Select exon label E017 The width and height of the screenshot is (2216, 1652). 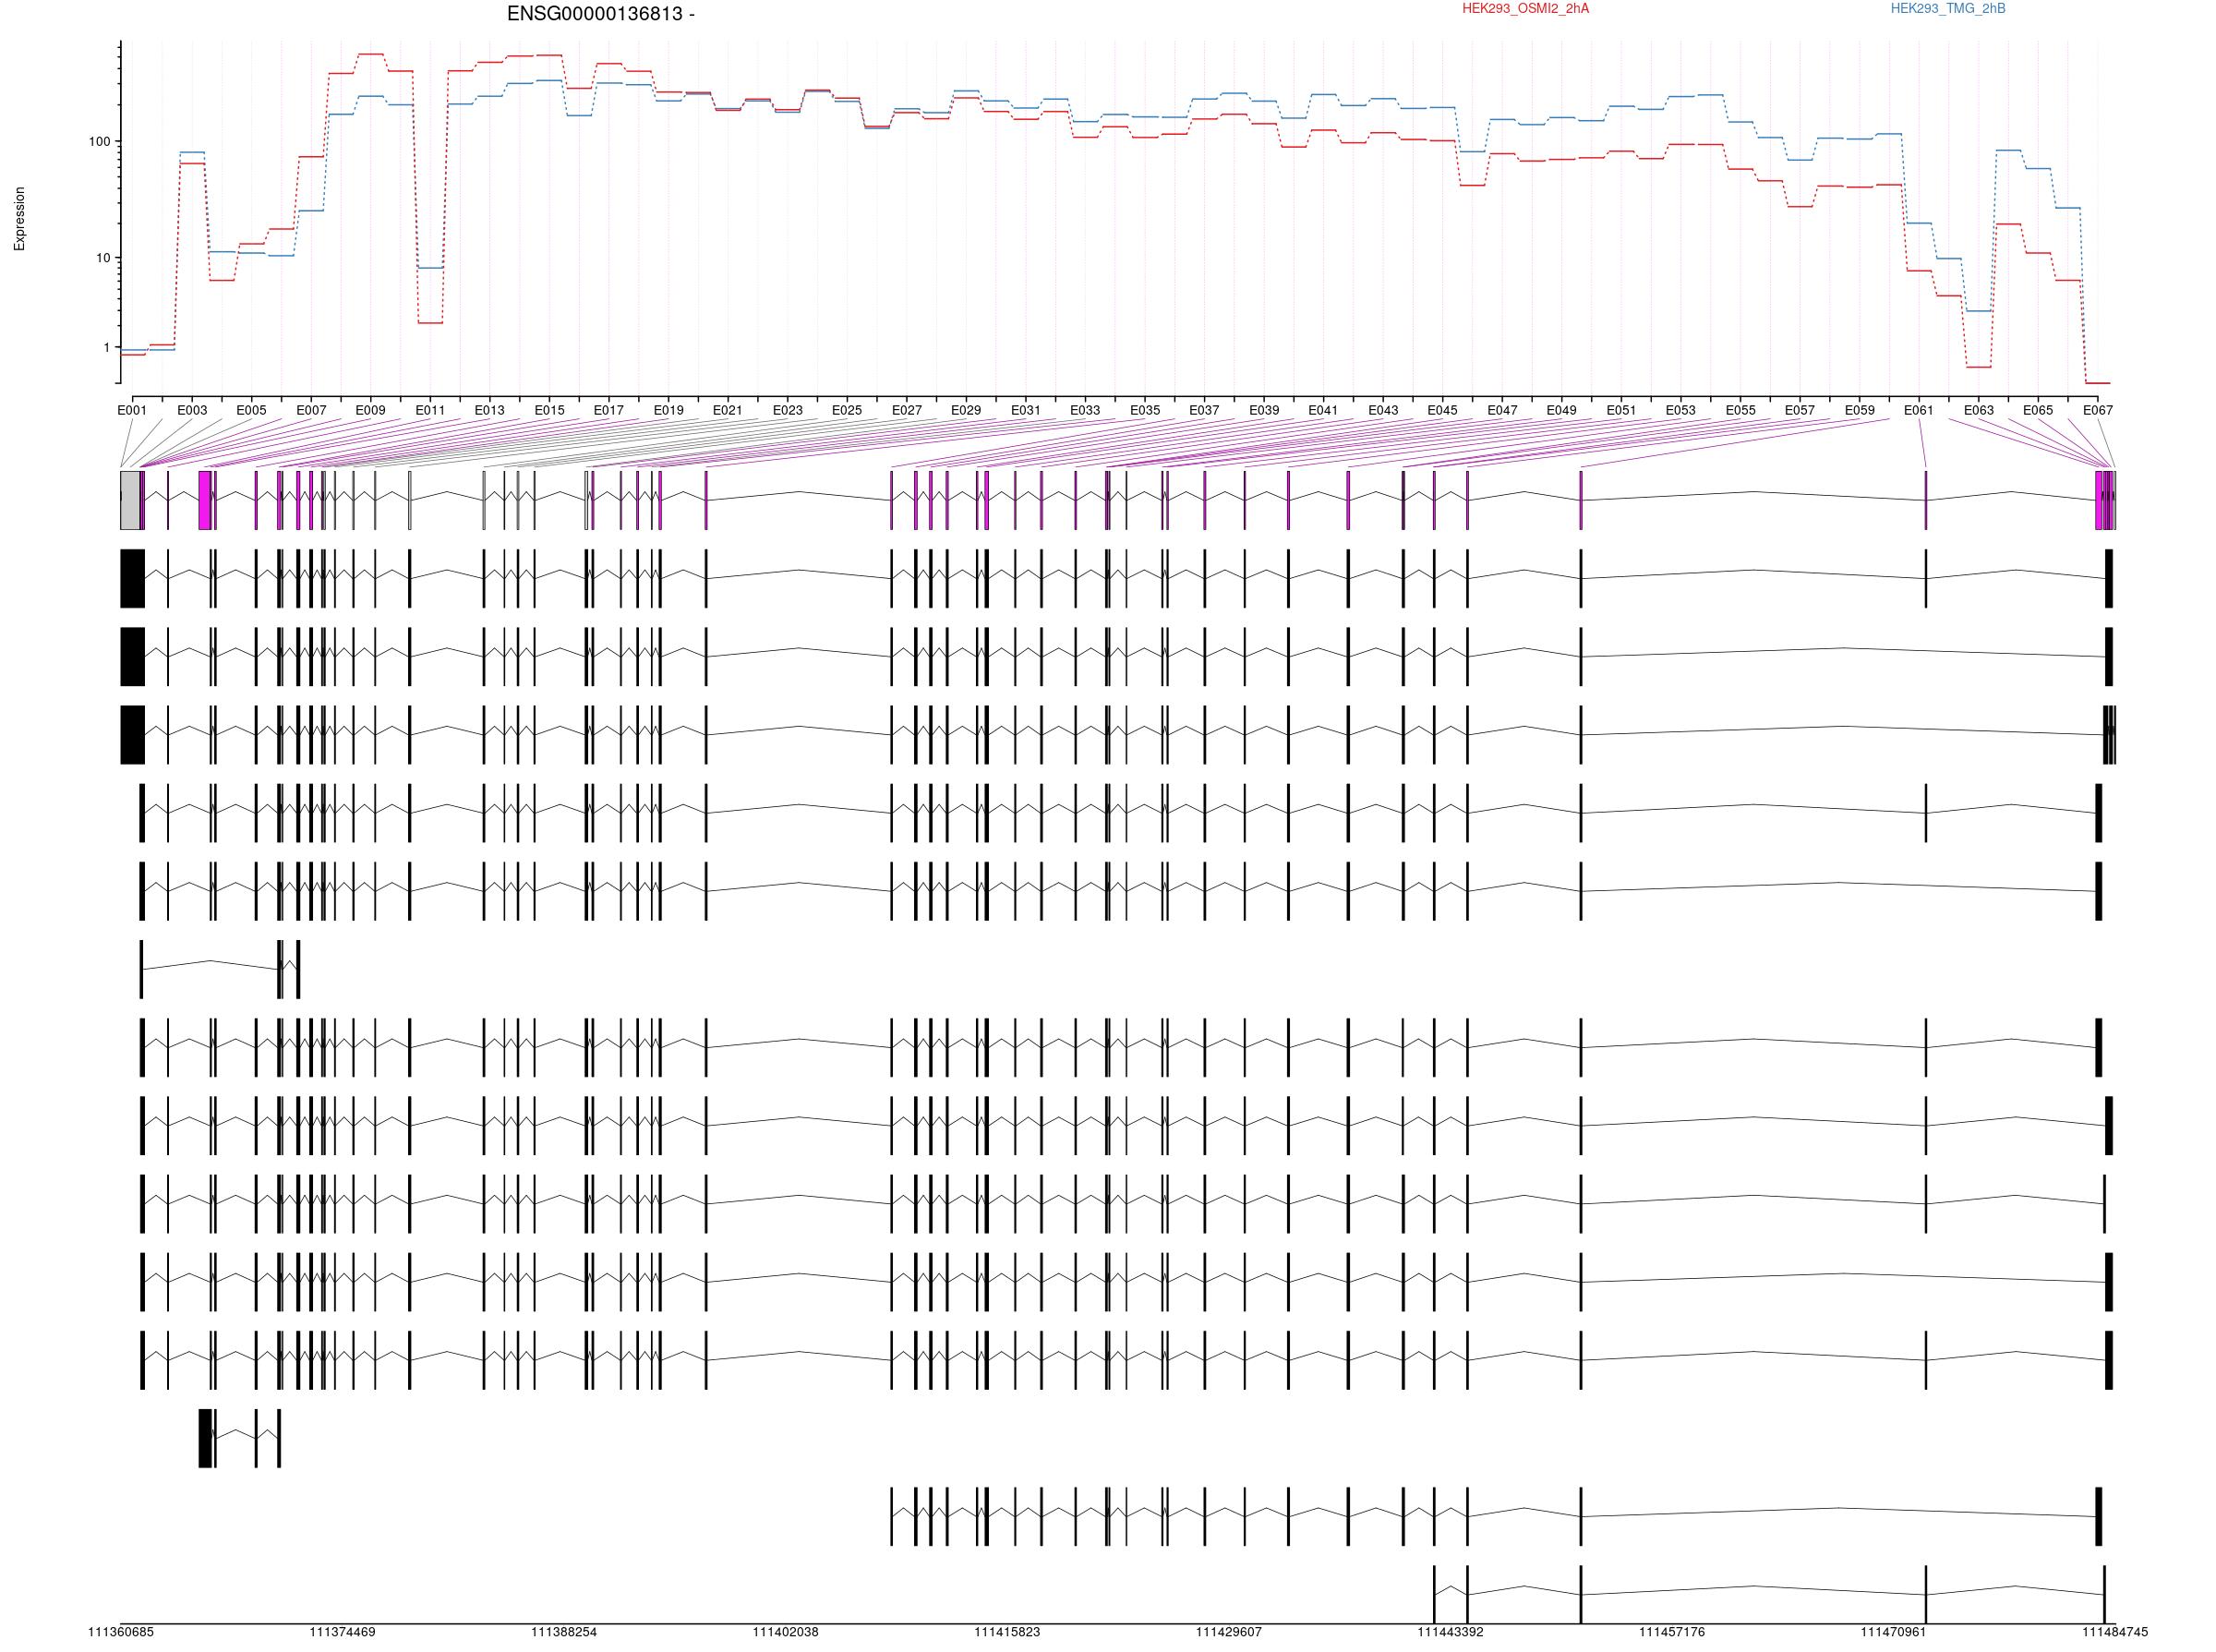(x=608, y=410)
